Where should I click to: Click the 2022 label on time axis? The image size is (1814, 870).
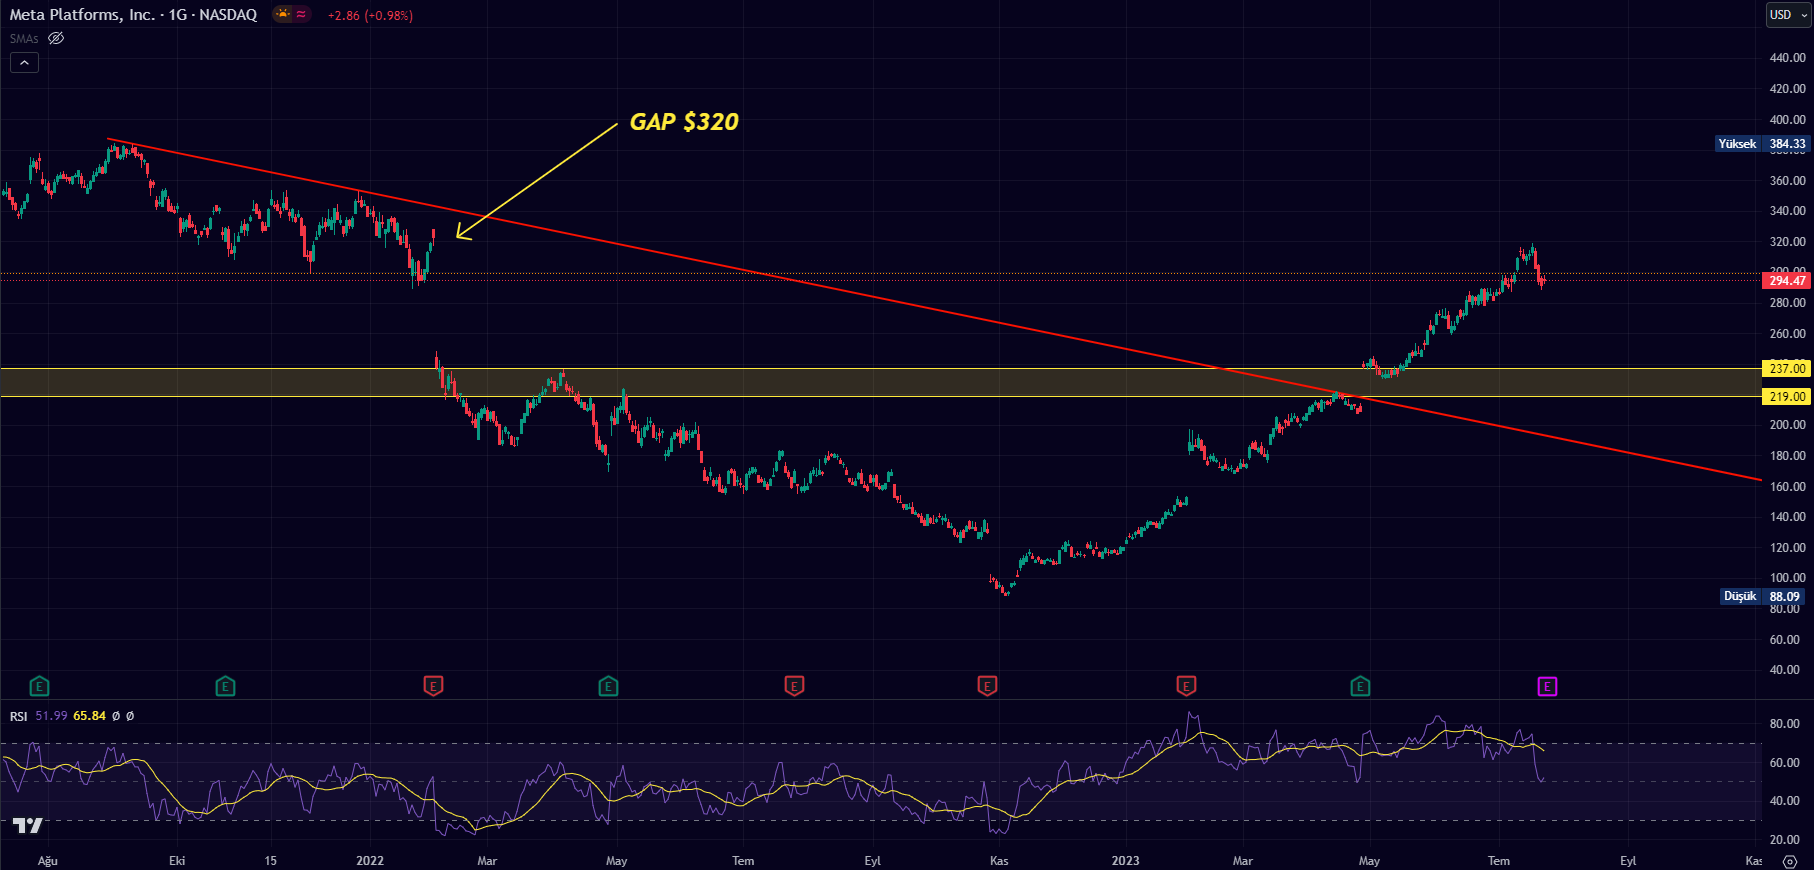[370, 861]
